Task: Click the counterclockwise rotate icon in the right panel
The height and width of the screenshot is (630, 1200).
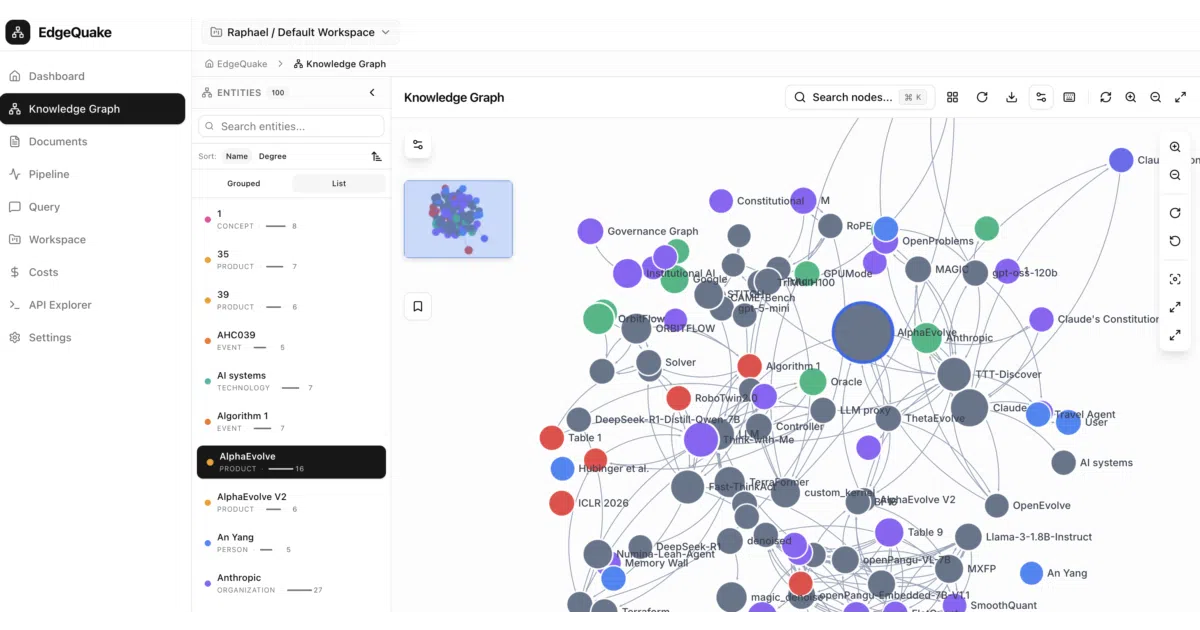Action: (x=1175, y=241)
